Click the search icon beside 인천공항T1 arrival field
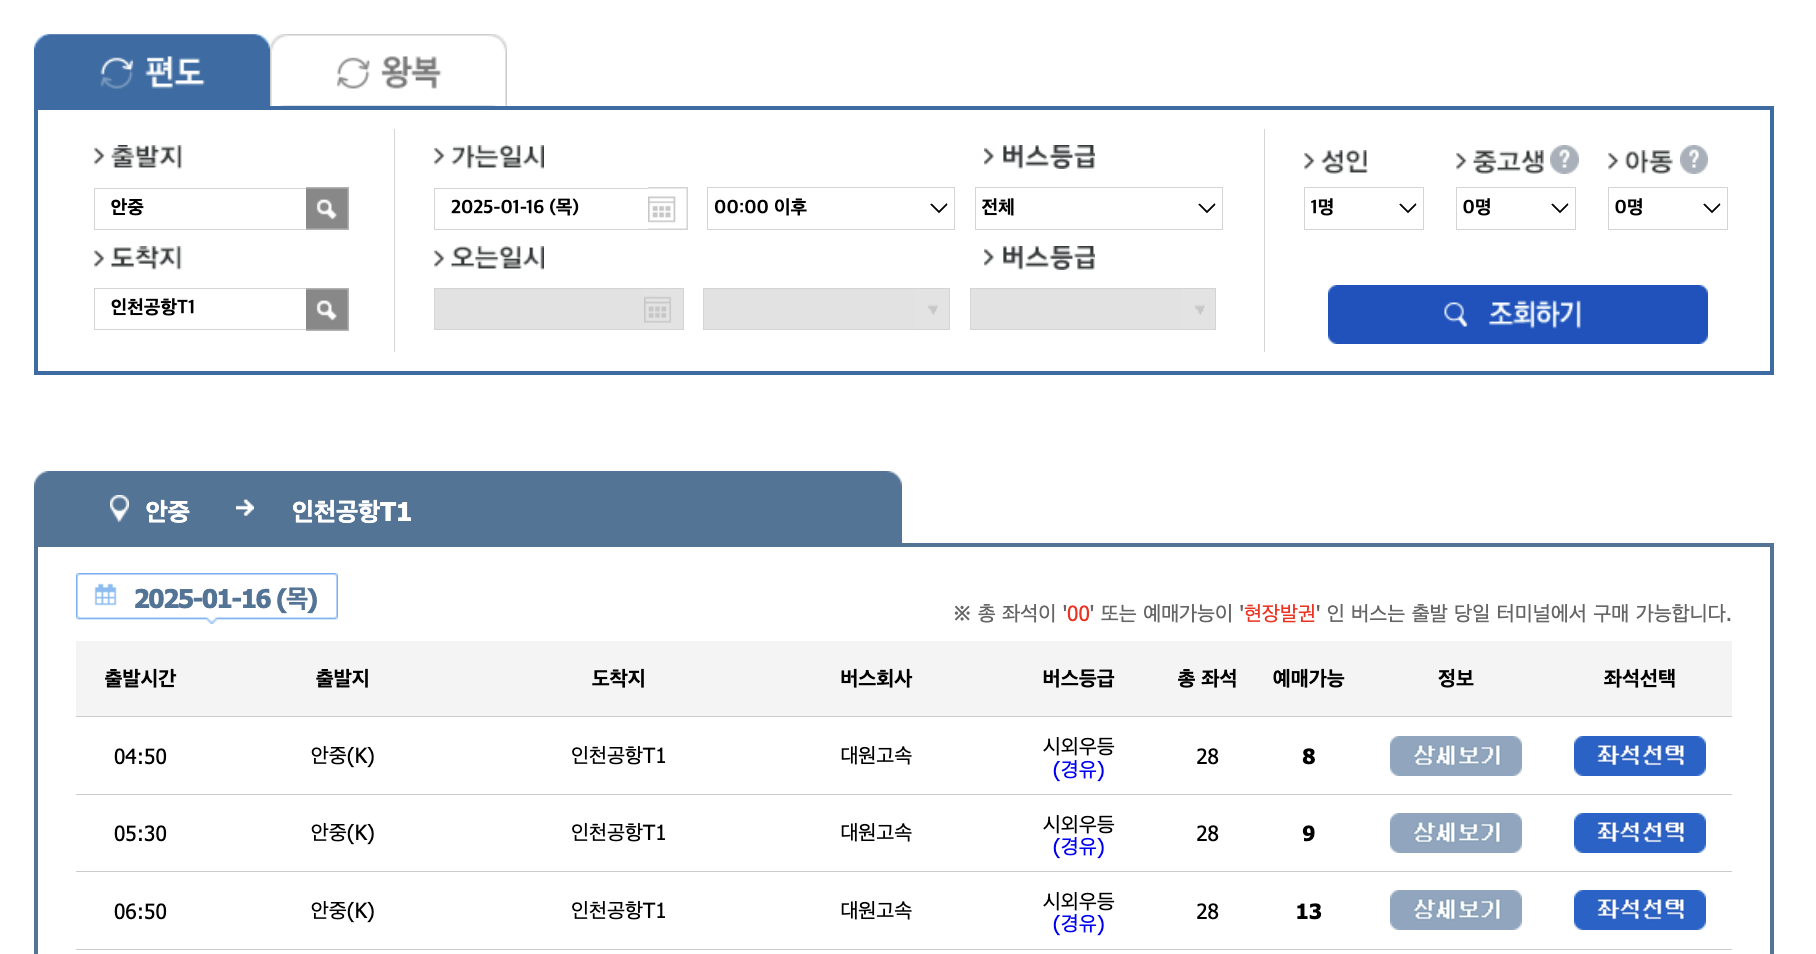This screenshot has width=1816, height=954. coord(327,309)
